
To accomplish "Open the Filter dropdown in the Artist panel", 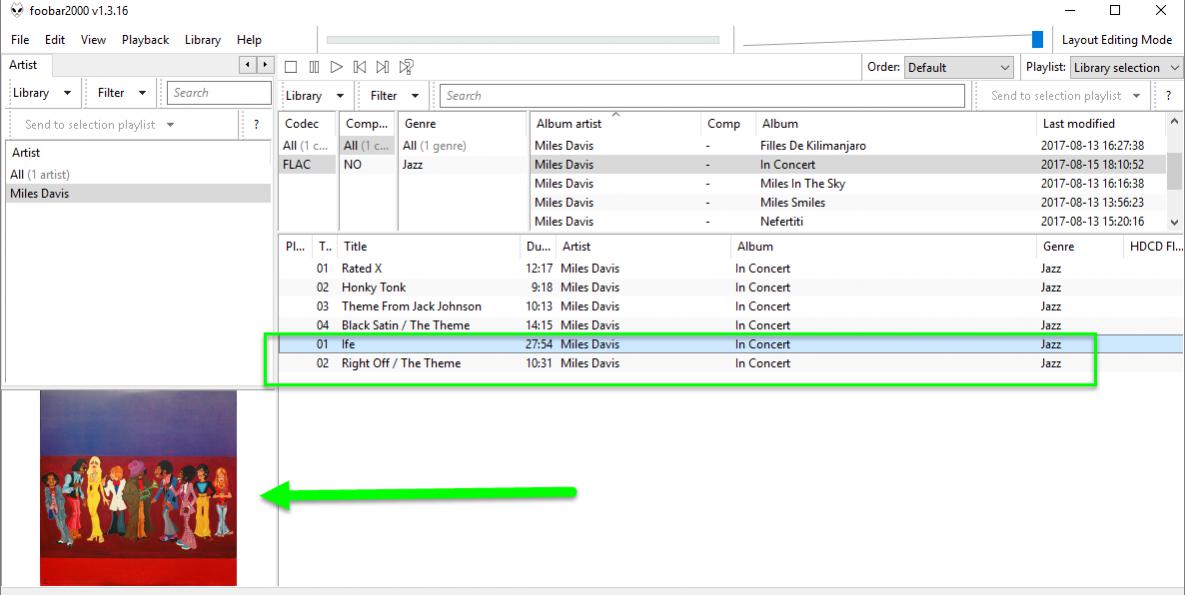I will pyautogui.click(x=122, y=93).
